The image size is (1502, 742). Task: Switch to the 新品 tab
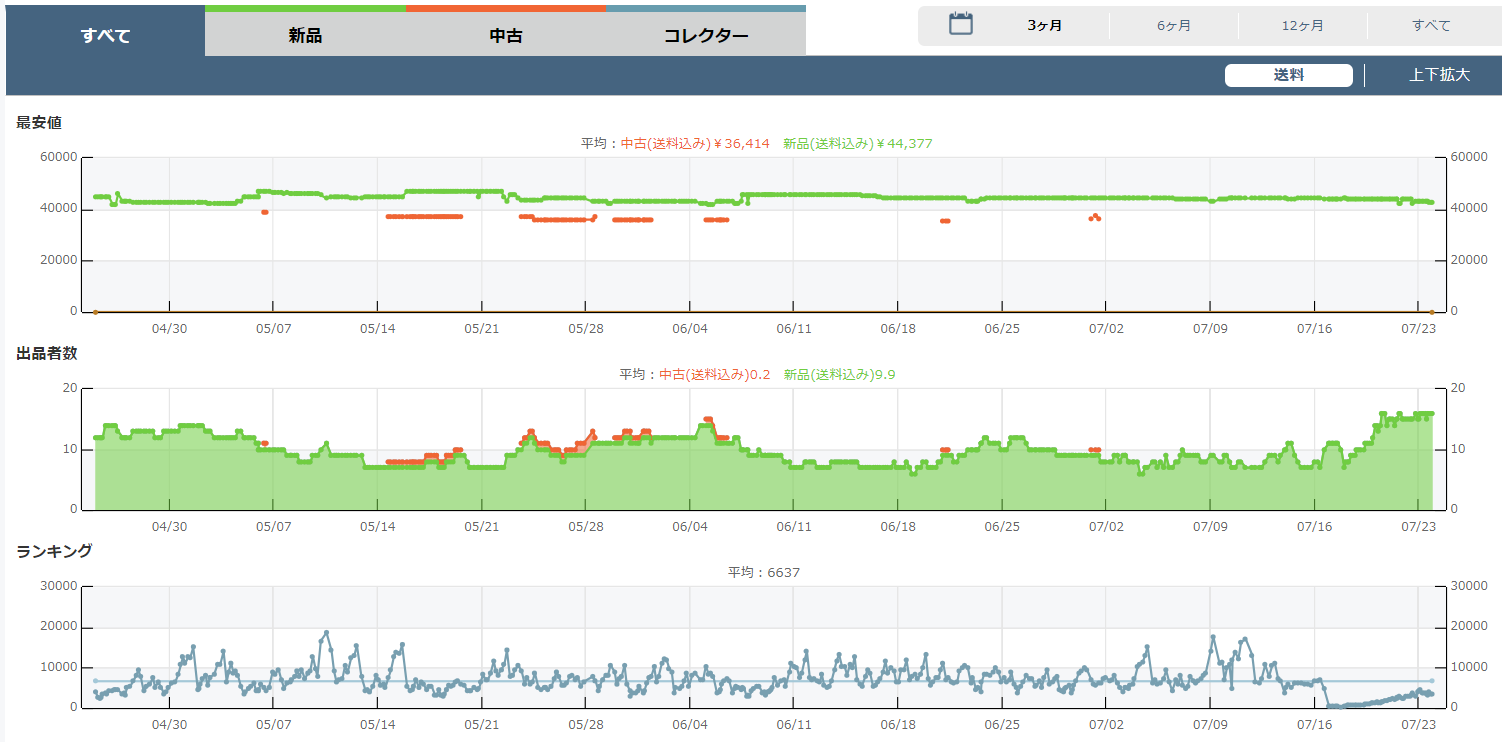[305, 36]
